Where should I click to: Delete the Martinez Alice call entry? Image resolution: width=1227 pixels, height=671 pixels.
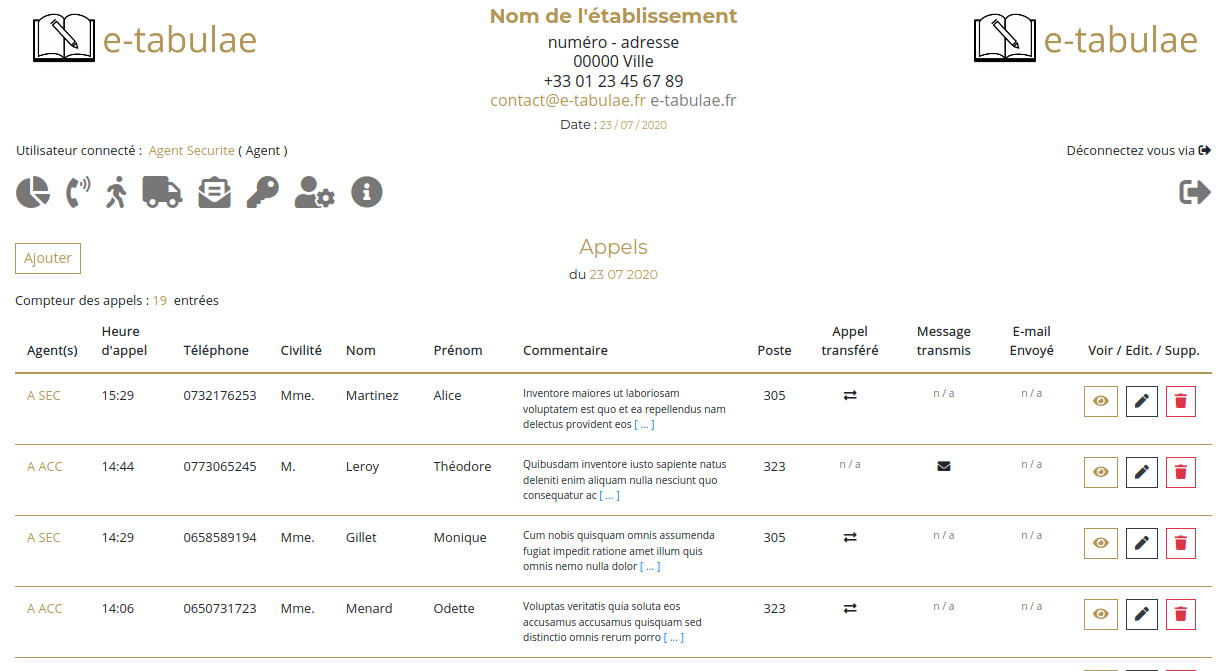(x=1181, y=401)
